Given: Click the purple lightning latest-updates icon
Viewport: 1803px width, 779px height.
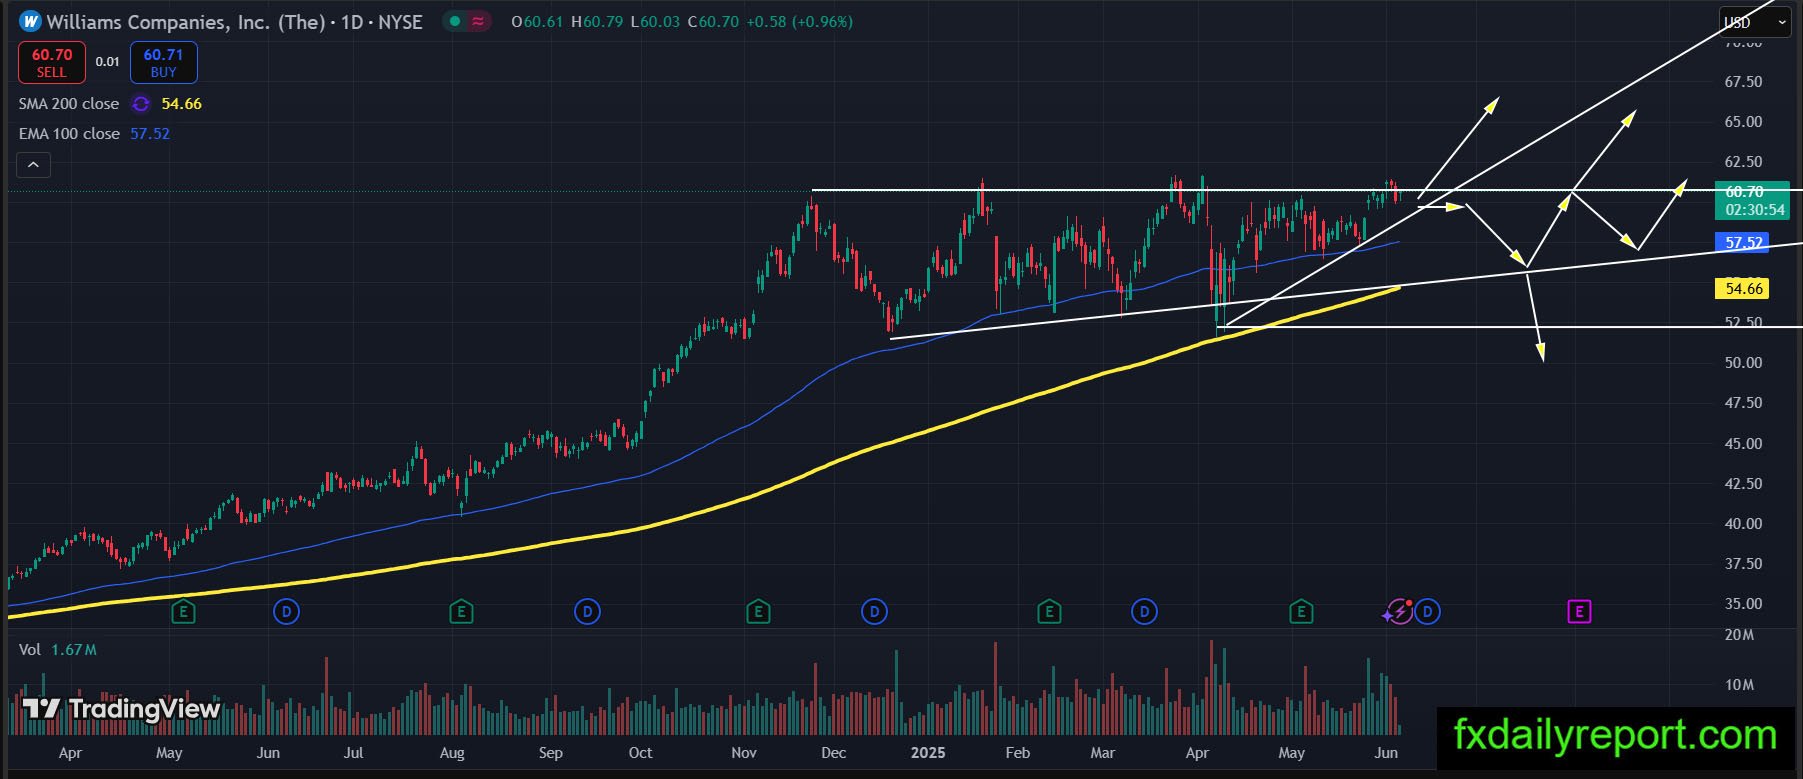Looking at the screenshot, I should 1398,611.
